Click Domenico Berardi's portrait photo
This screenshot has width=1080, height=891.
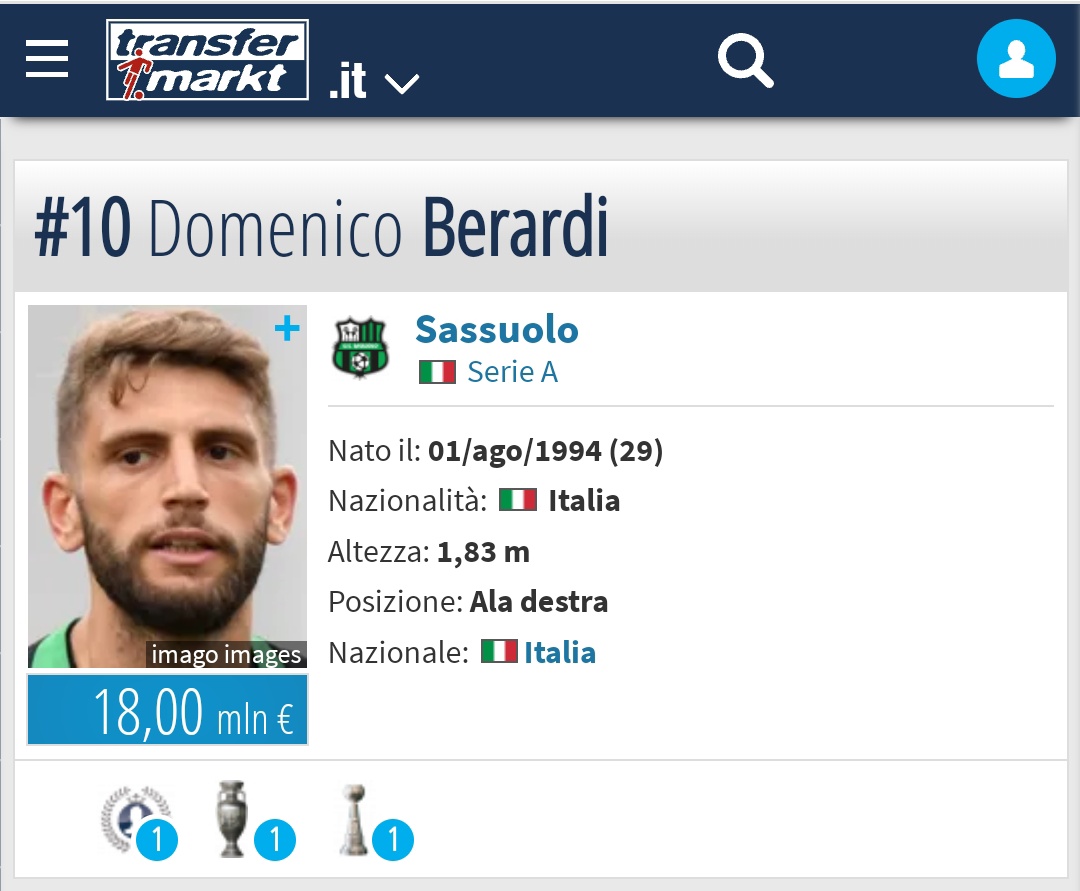167,486
